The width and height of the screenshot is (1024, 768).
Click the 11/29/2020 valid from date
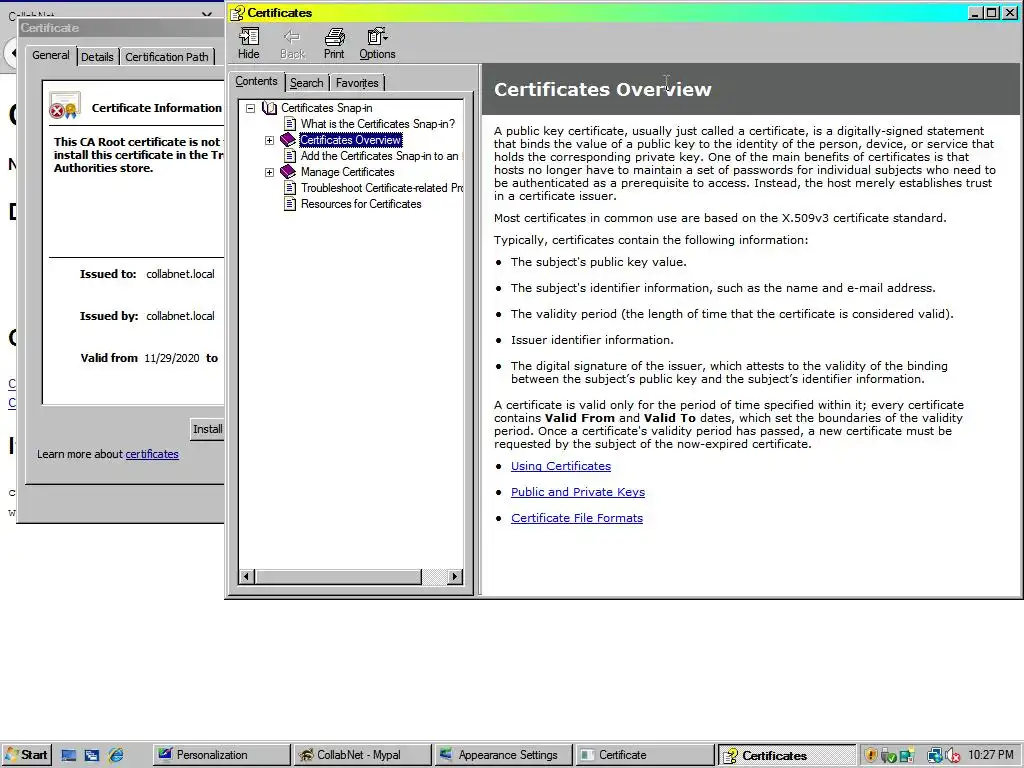[x=172, y=358]
